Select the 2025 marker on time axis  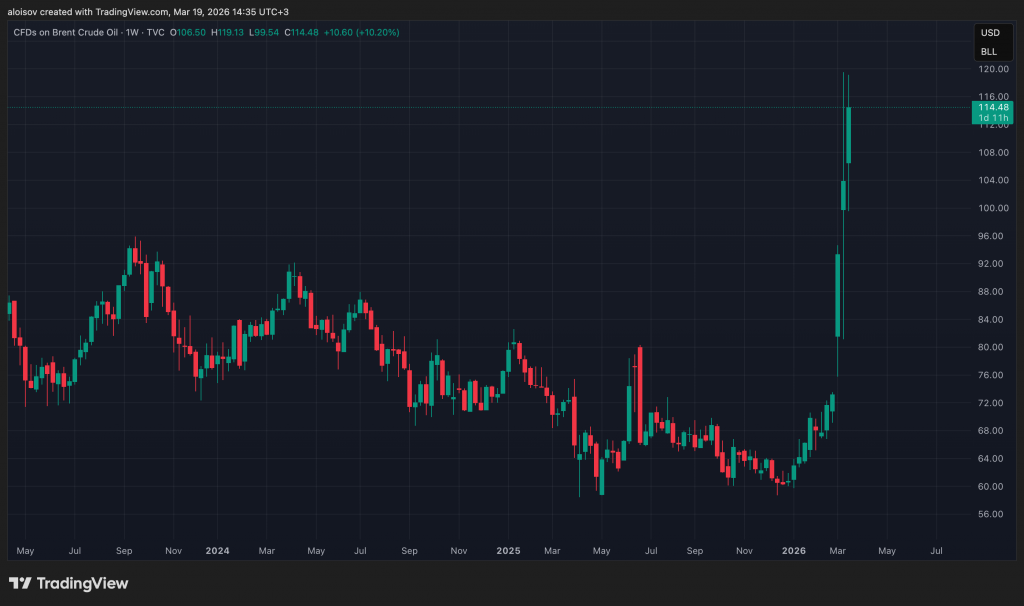point(508,551)
